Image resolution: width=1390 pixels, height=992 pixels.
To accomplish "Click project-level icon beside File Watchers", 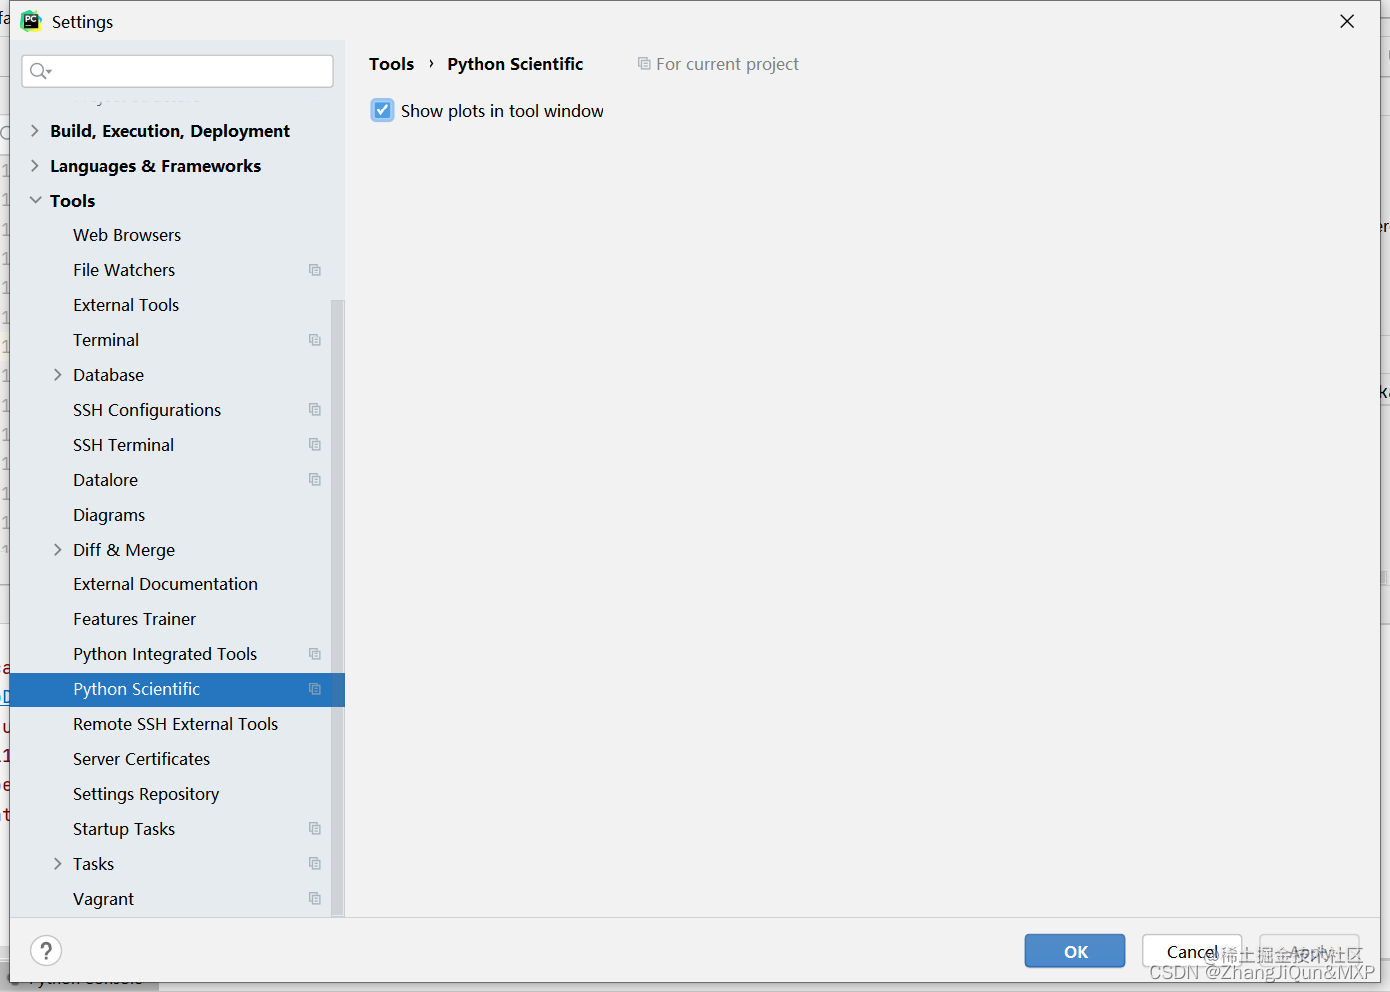I will click(315, 270).
